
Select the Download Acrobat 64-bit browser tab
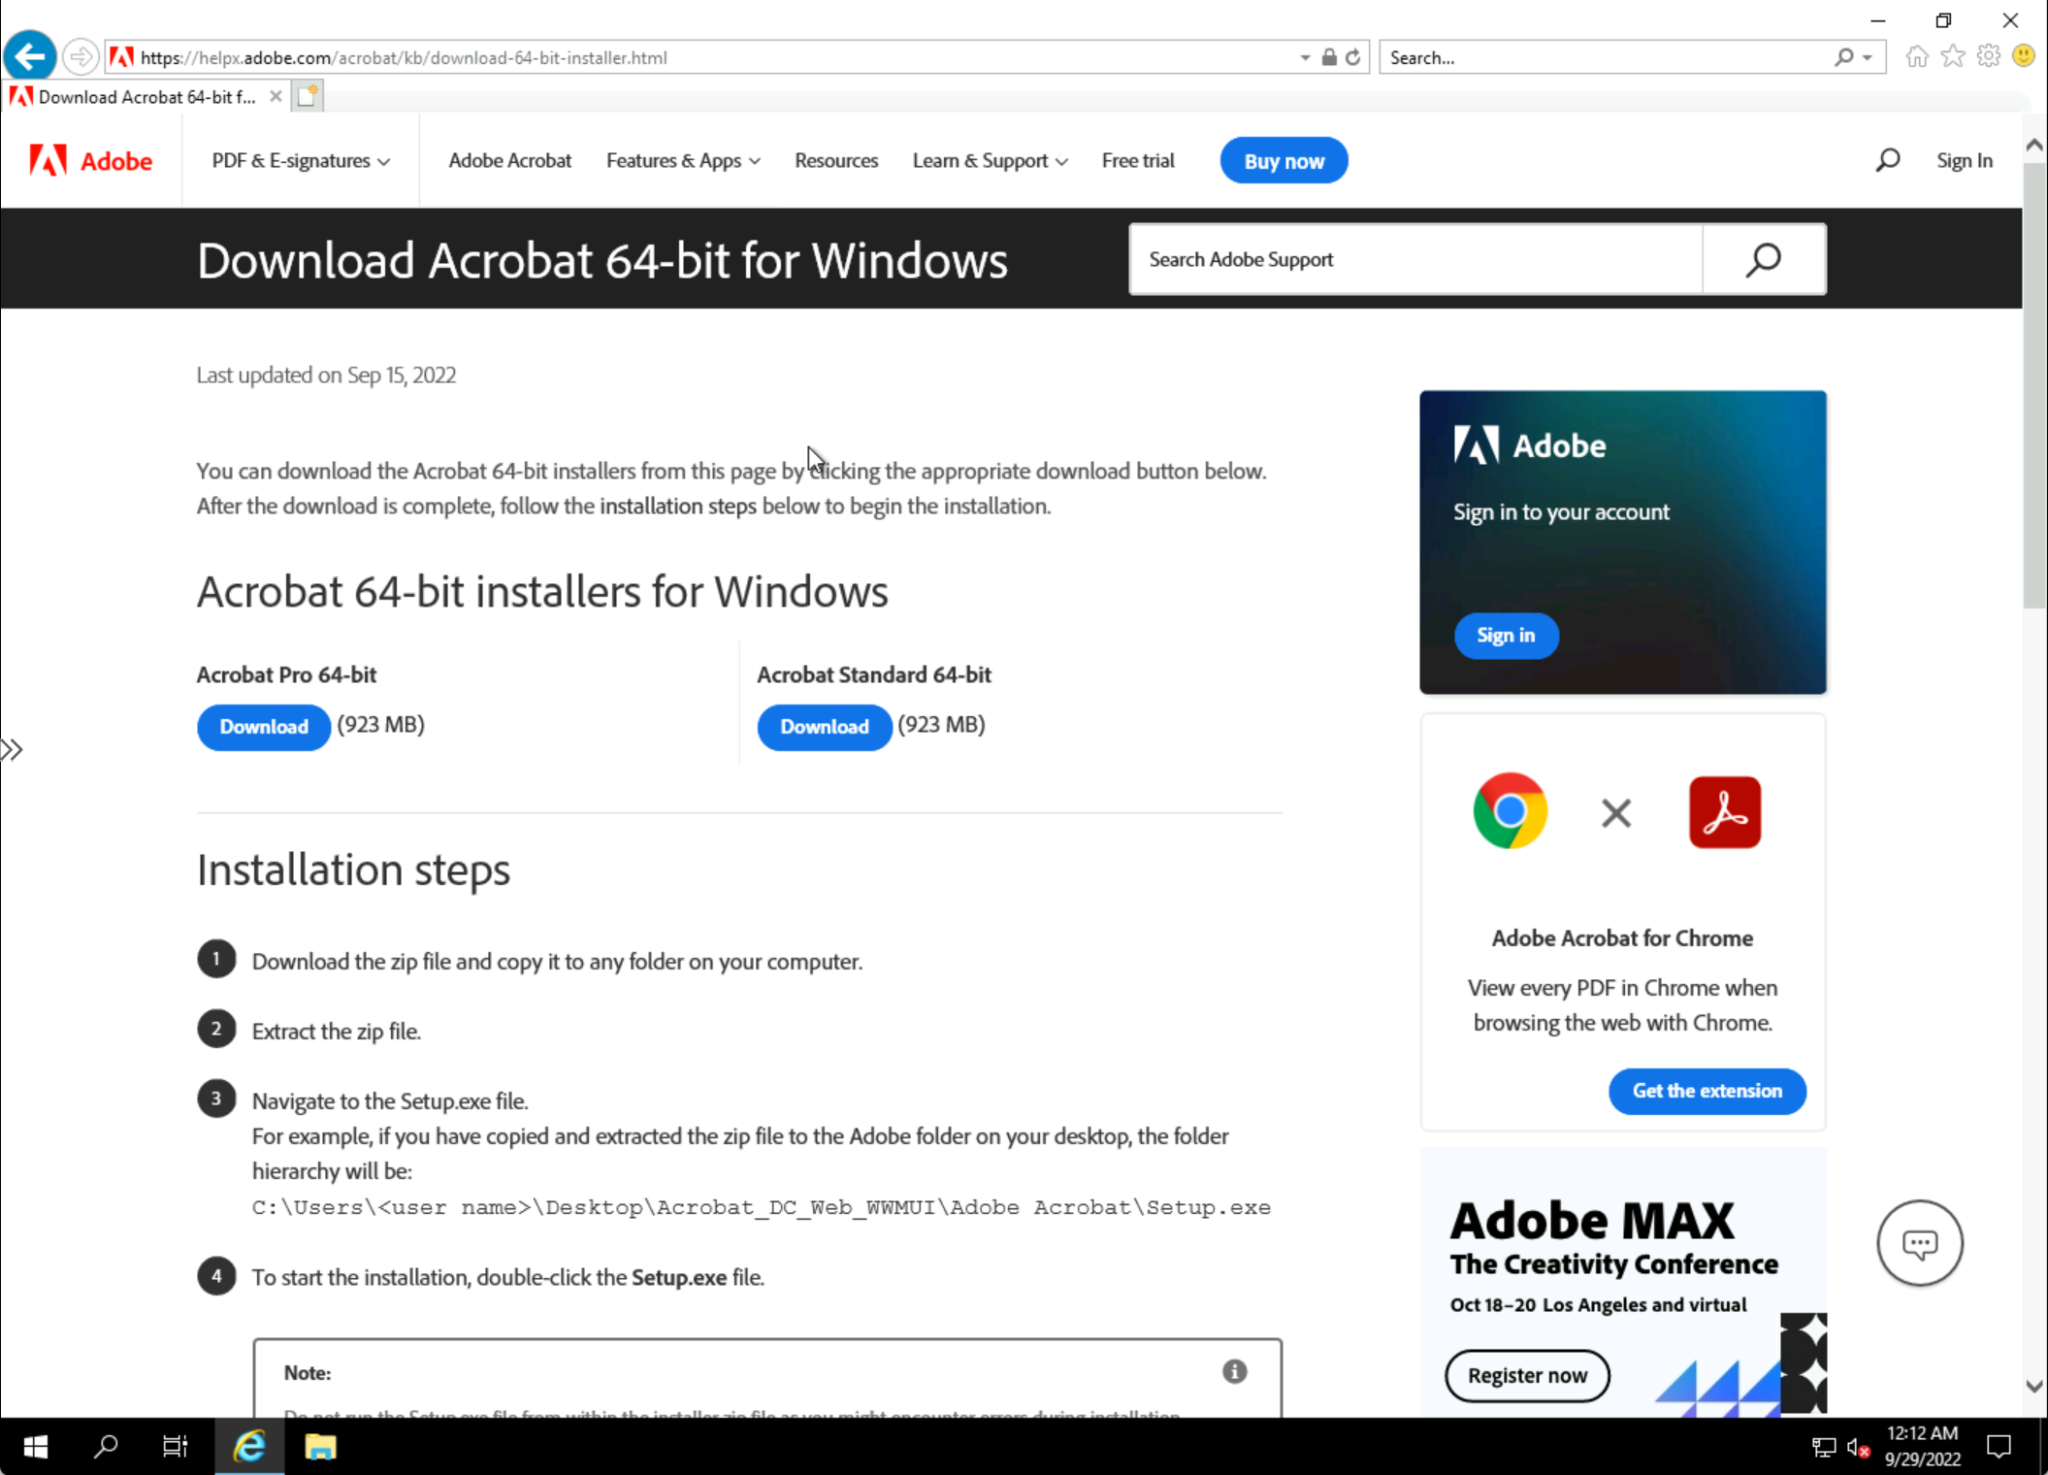[146, 97]
